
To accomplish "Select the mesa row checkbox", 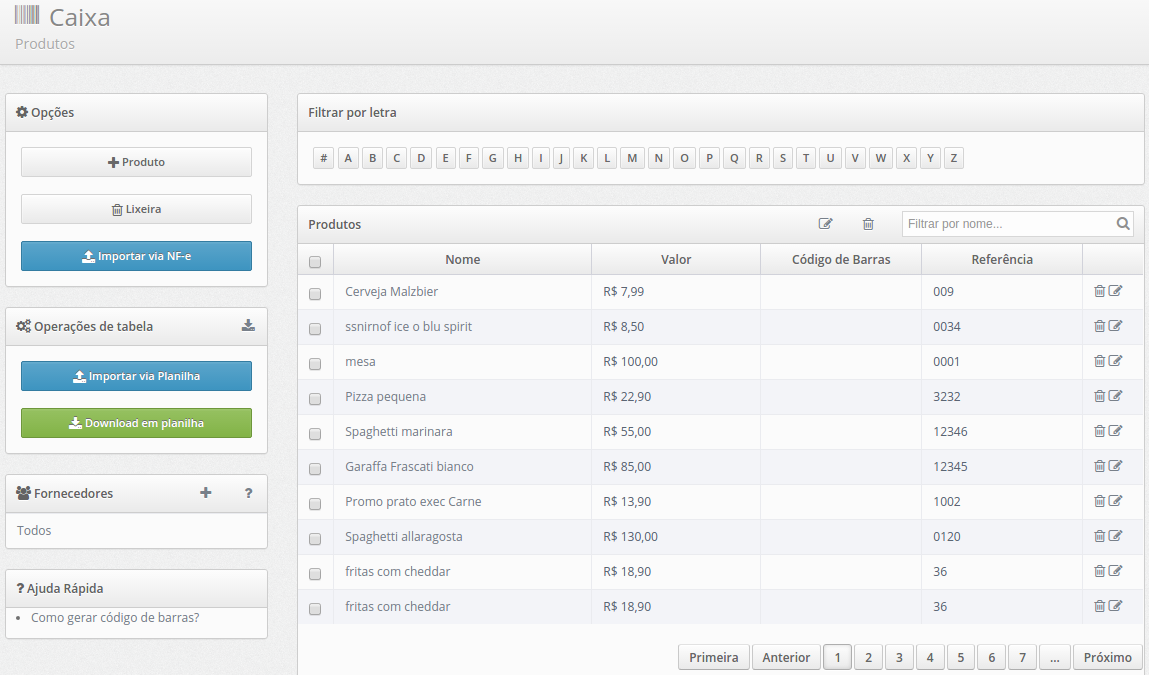I will (315, 364).
